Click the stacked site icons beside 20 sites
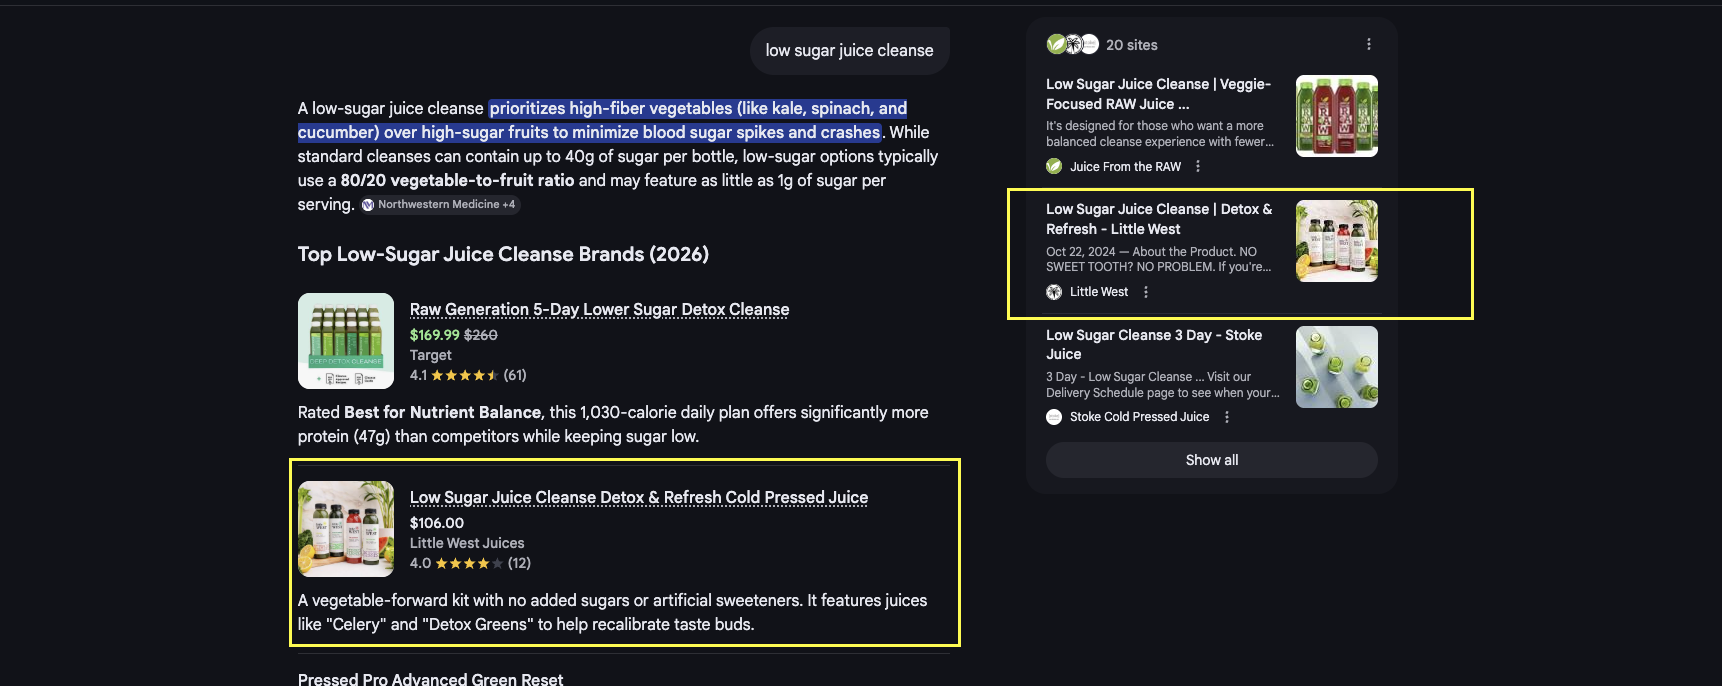Viewport: 1722px width, 686px height. coord(1072,45)
